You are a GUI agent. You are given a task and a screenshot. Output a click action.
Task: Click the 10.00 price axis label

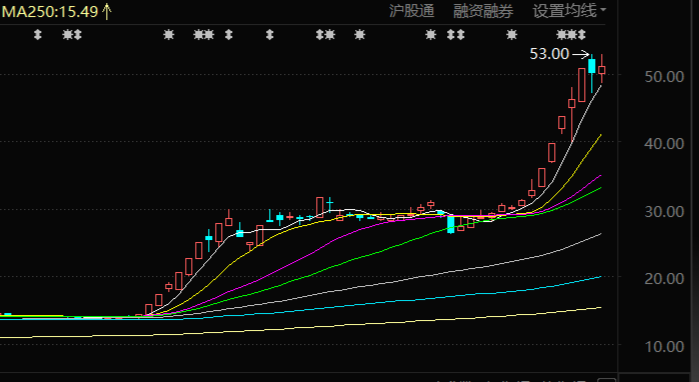pos(664,346)
